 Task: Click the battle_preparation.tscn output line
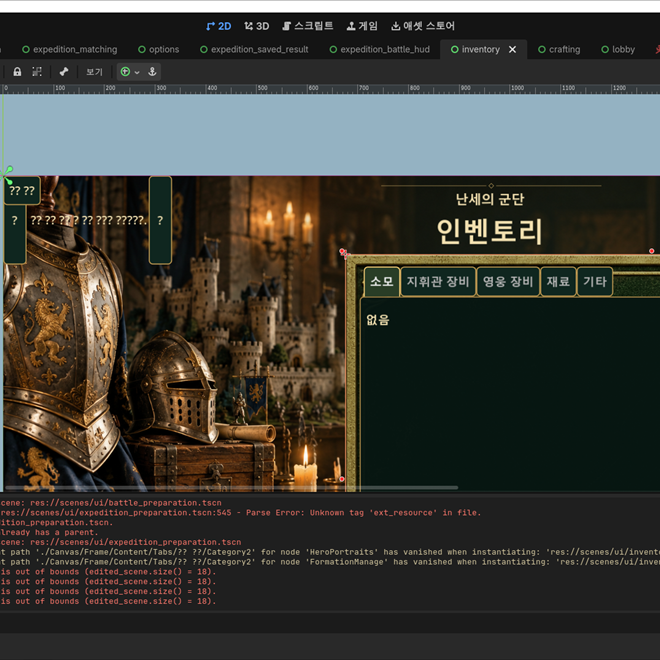coord(111,503)
